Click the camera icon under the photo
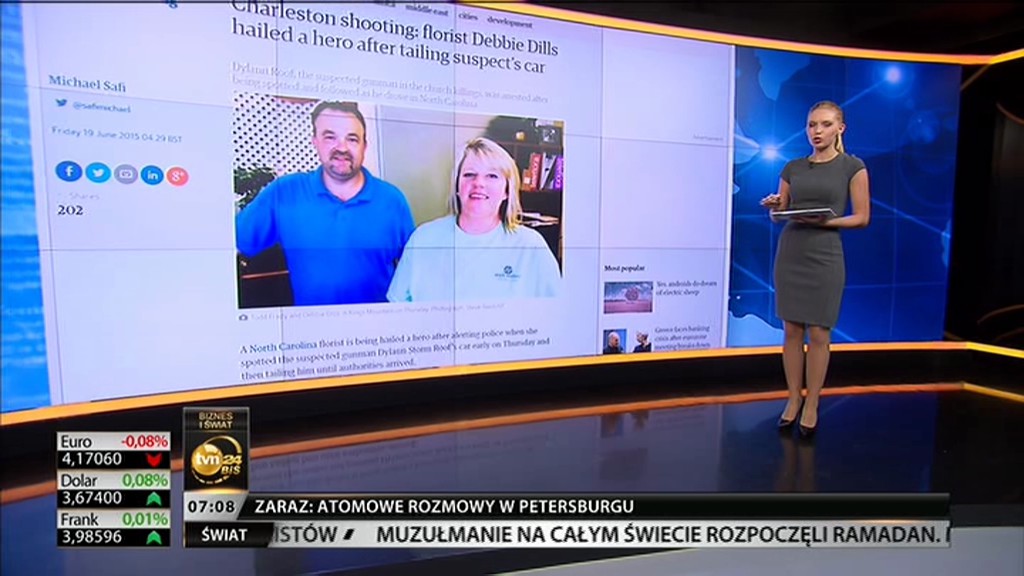This screenshot has height=576, width=1024. pos(243,317)
